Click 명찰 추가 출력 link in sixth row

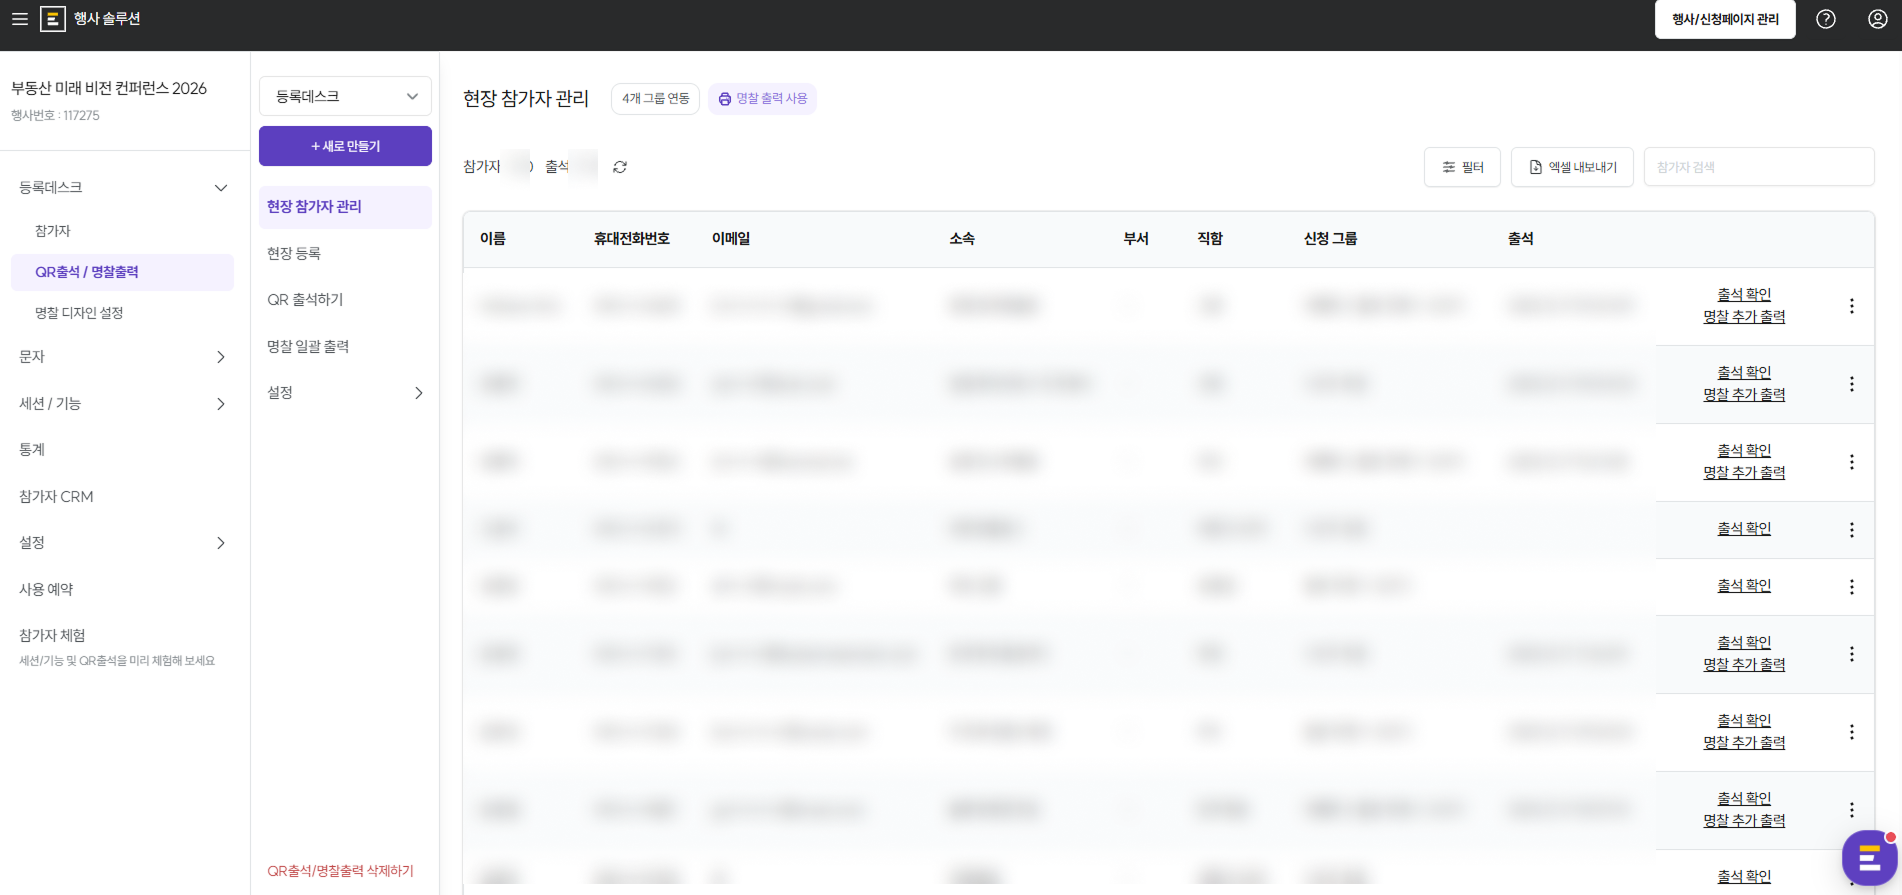tap(1744, 665)
